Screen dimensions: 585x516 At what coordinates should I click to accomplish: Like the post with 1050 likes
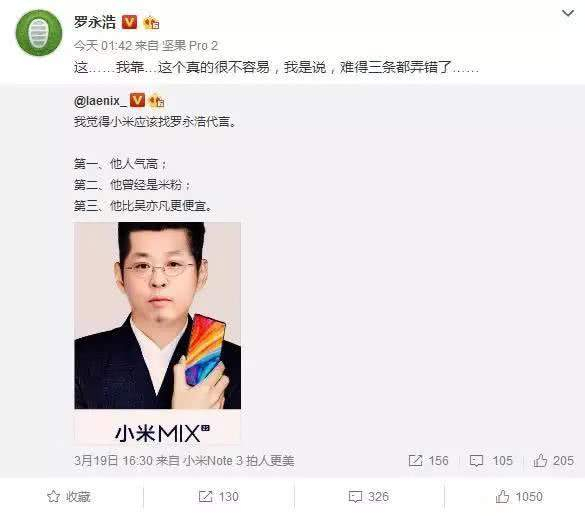(x=519, y=496)
